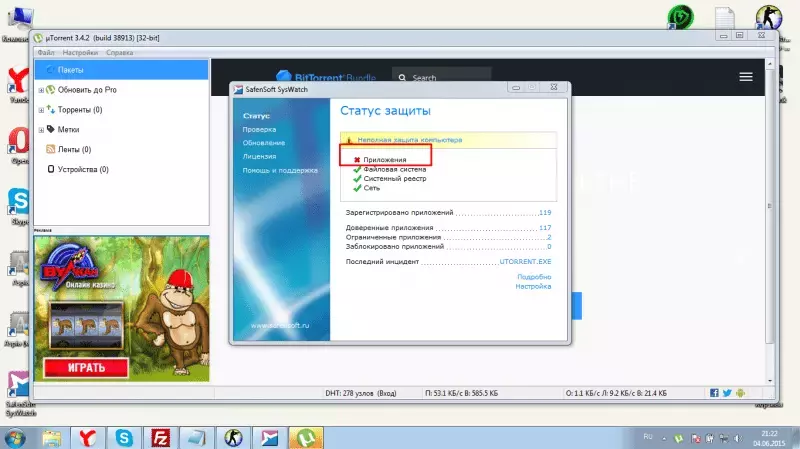Select Пакеты in the uTorrent sidebar
Screen dimensions: 800x449
click(121, 69)
